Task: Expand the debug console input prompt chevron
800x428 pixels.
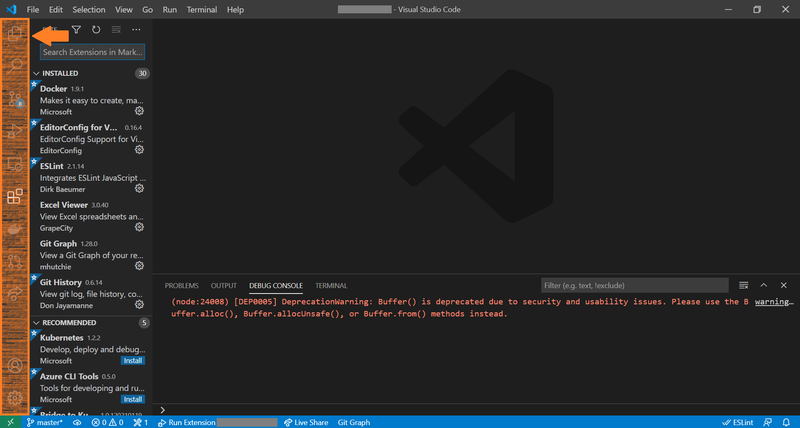Action: click(x=162, y=410)
